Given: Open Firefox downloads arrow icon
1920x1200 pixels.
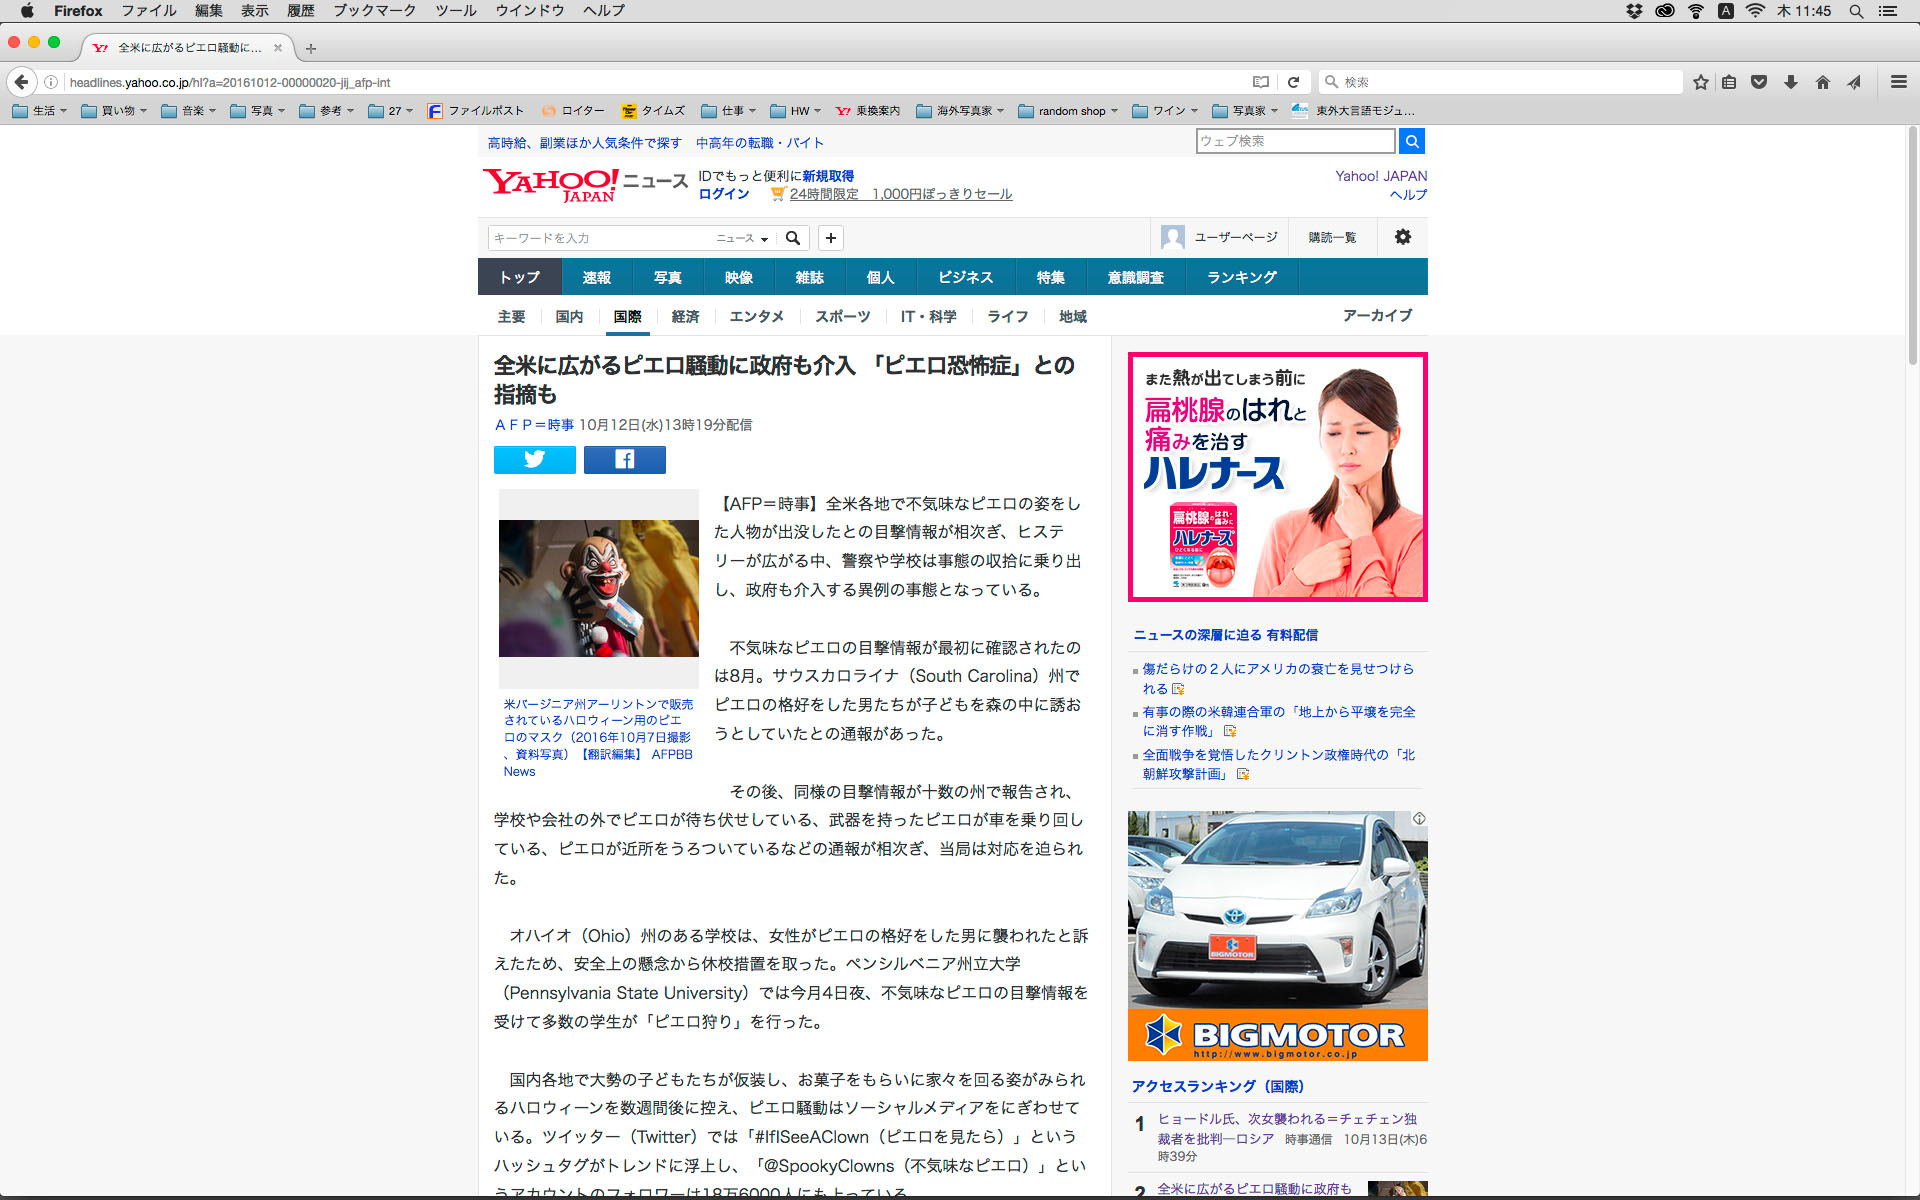Looking at the screenshot, I should 1790,82.
